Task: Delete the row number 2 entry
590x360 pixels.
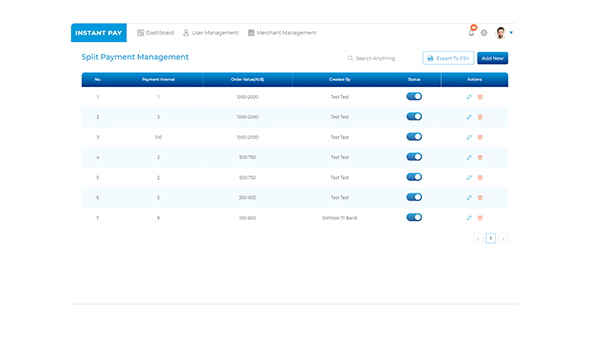Action: (480, 117)
